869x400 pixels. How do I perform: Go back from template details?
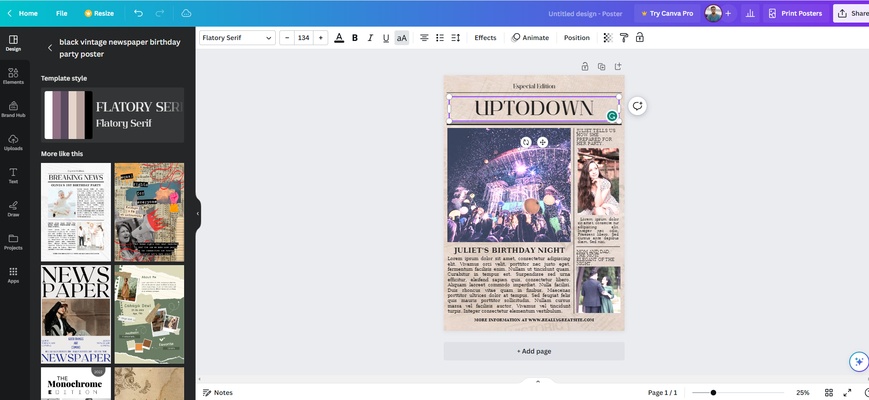(x=50, y=48)
